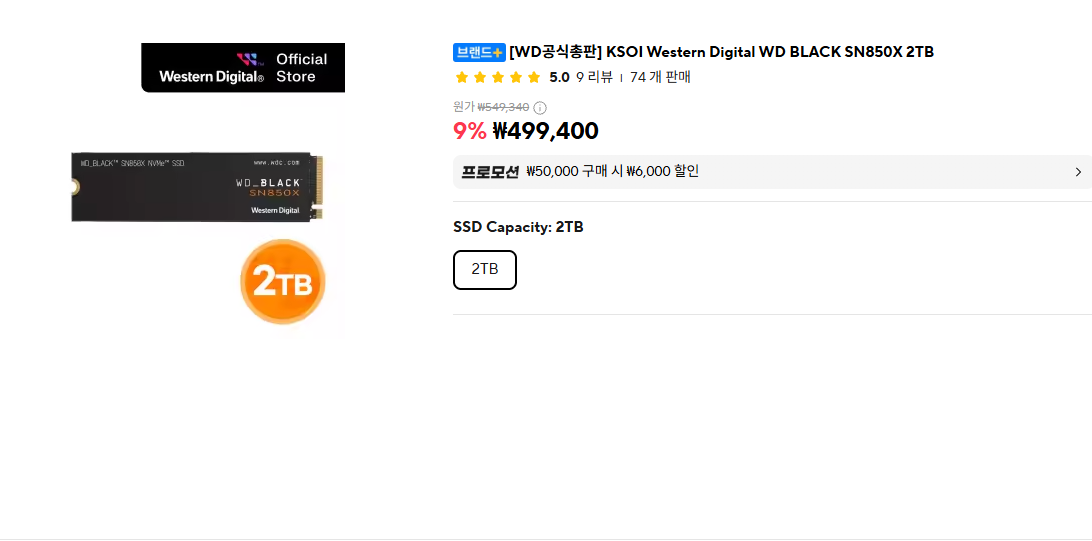The image size is (1092, 541).
Task: Click the colorful W logo in store banner
Action: pos(247,59)
